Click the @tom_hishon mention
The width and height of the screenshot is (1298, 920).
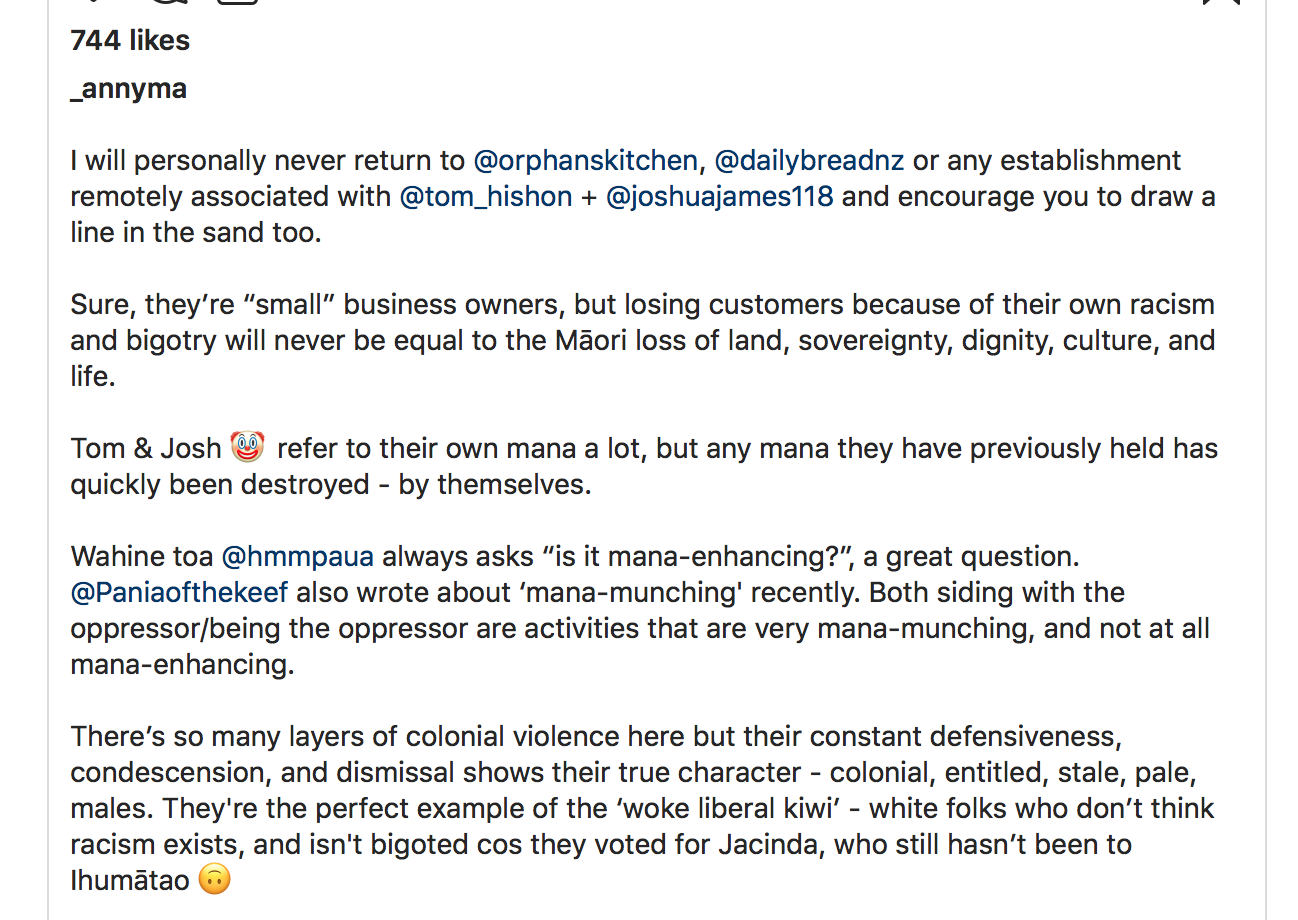[485, 197]
